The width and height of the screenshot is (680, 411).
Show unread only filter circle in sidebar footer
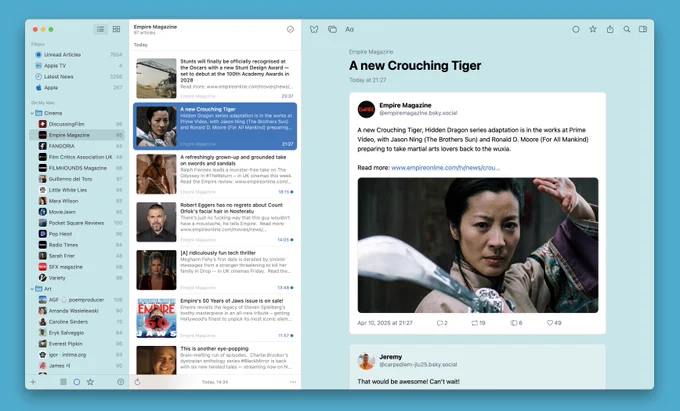point(76,382)
